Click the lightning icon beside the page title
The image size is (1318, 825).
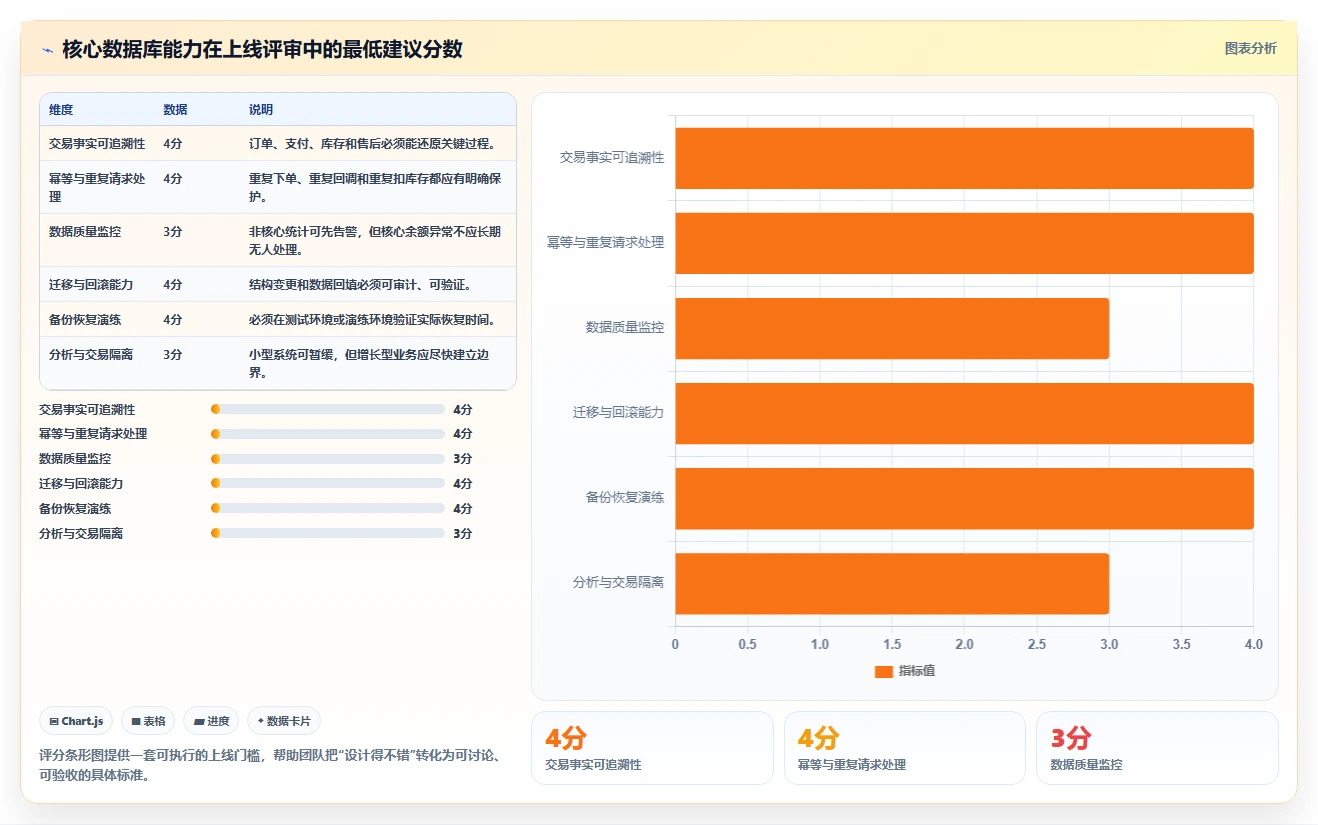click(47, 49)
